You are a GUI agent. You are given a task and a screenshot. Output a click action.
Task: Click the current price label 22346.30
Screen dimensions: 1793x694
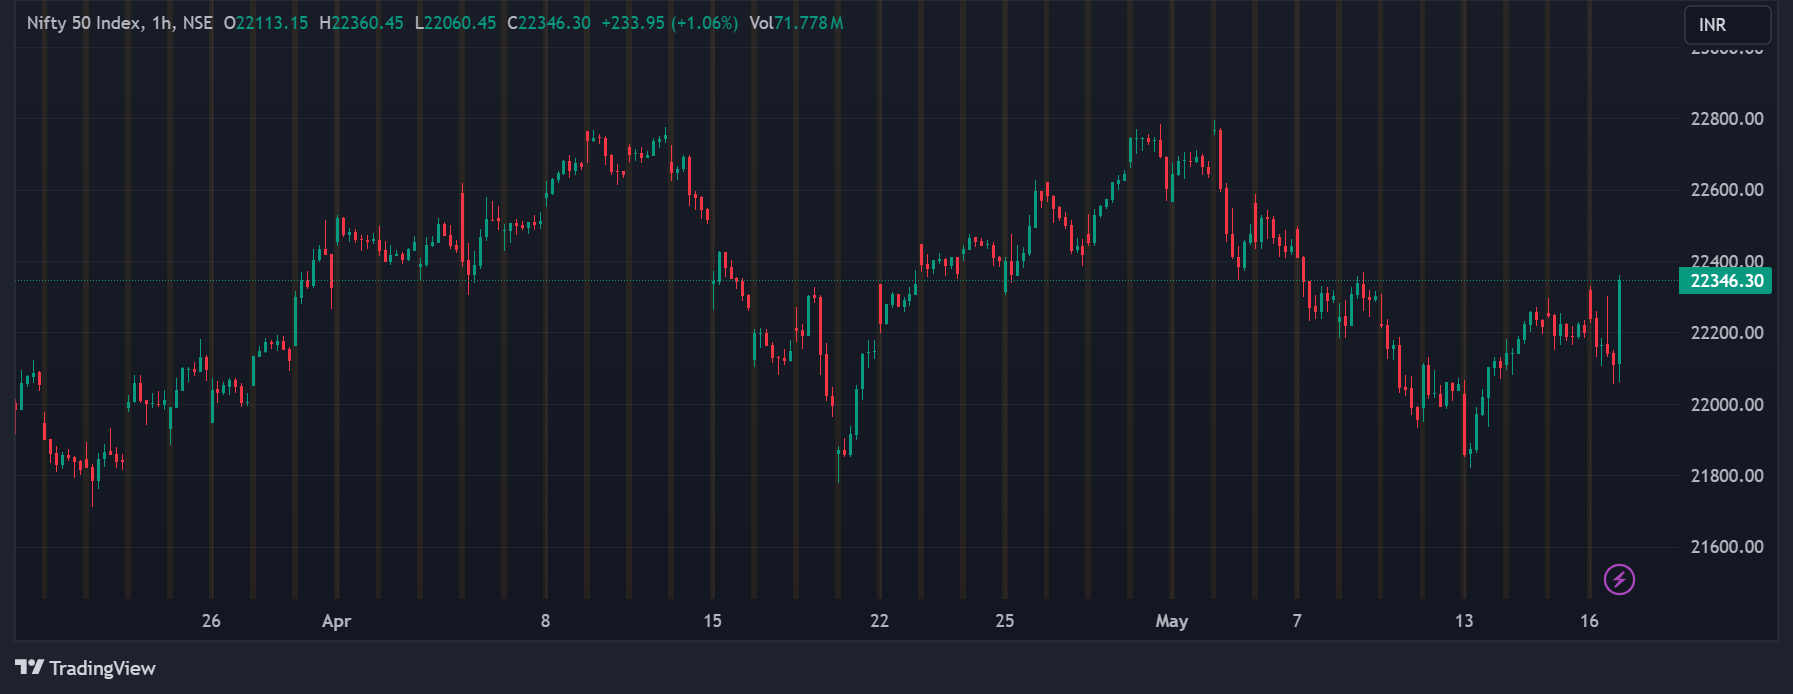click(x=1725, y=281)
